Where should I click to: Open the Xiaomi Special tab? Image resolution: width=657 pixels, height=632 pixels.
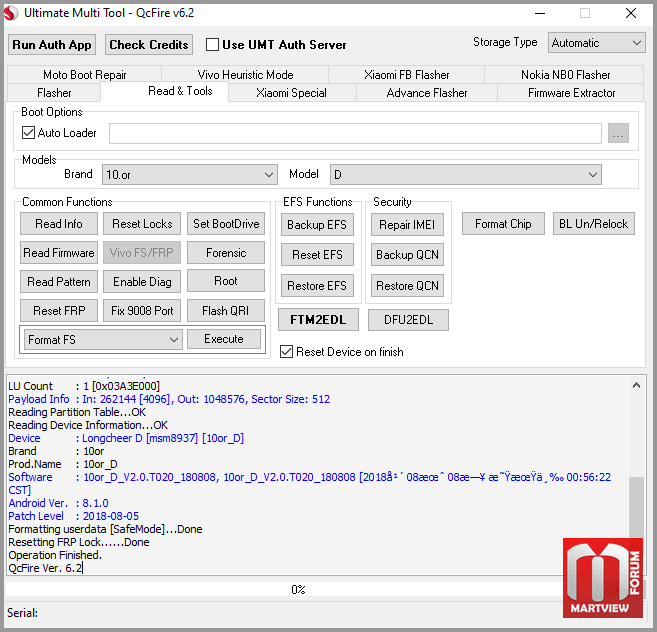(x=291, y=93)
